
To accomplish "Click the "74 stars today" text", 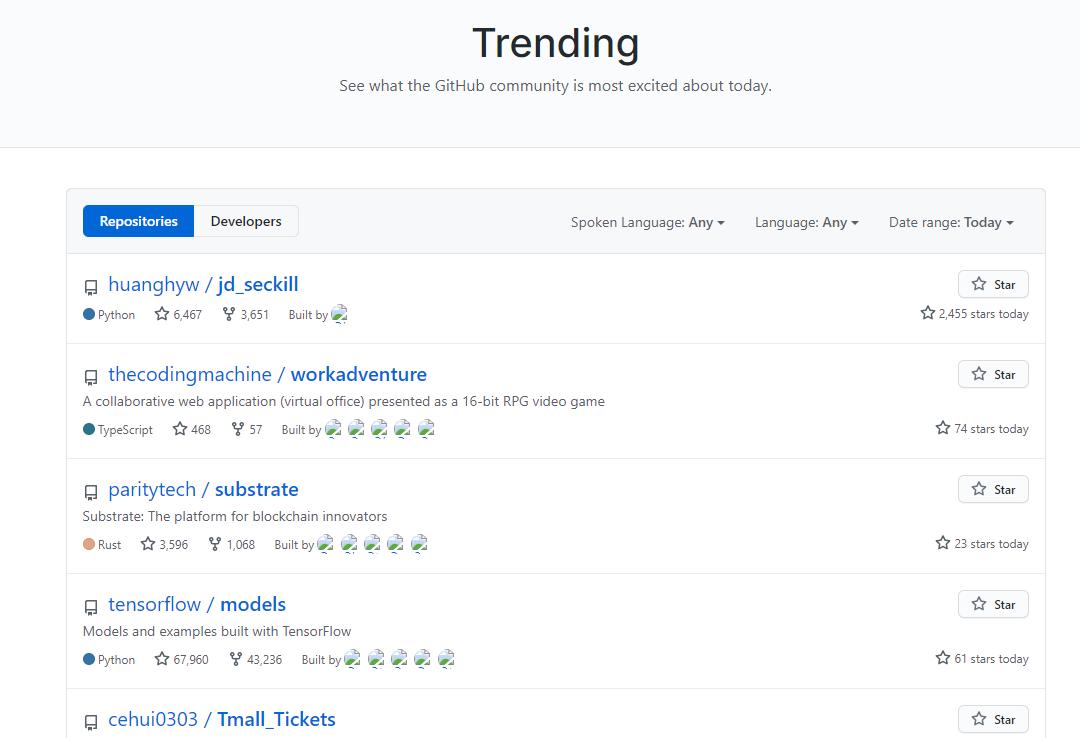I will coord(982,429).
